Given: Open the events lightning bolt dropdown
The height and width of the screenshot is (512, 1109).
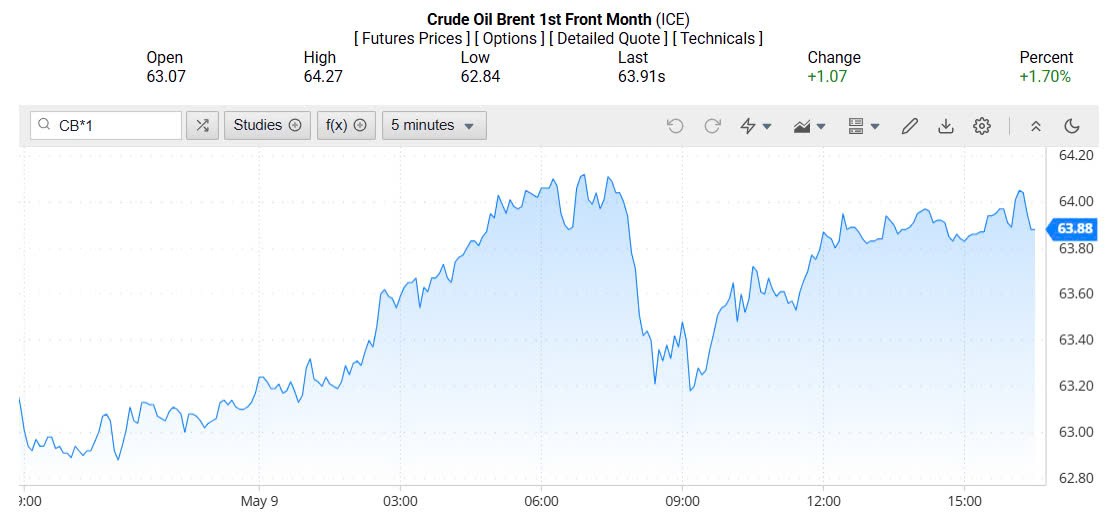Looking at the screenshot, I should click(x=756, y=125).
